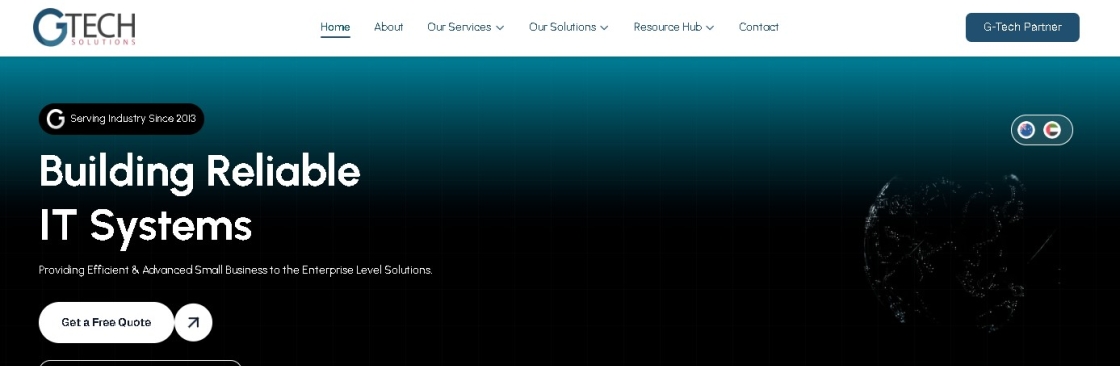Image resolution: width=1120 pixels, height=366 pixels.
Task: Click the G-Tech Partner button
Action: [x=1022, y=27]
